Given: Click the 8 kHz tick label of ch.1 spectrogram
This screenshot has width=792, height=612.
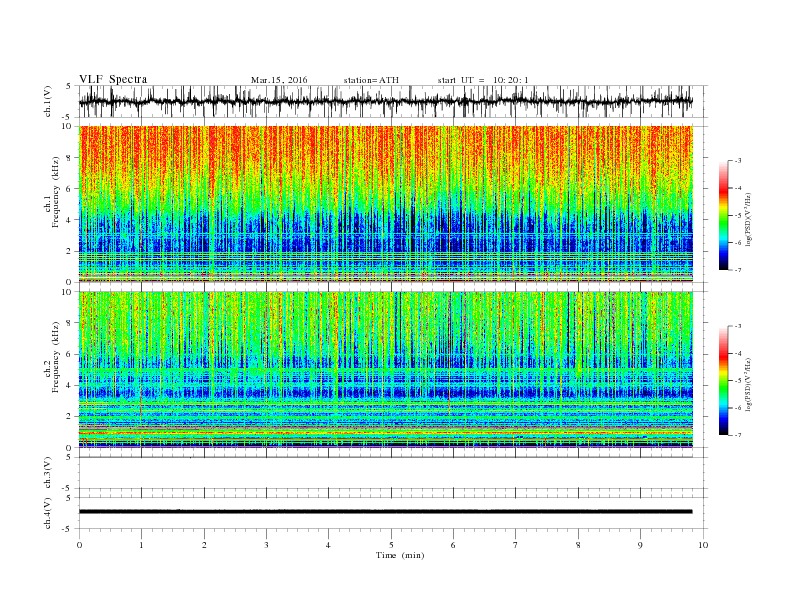Looking at the screenshot, I should pyautogui.click(x=69, y=158).
